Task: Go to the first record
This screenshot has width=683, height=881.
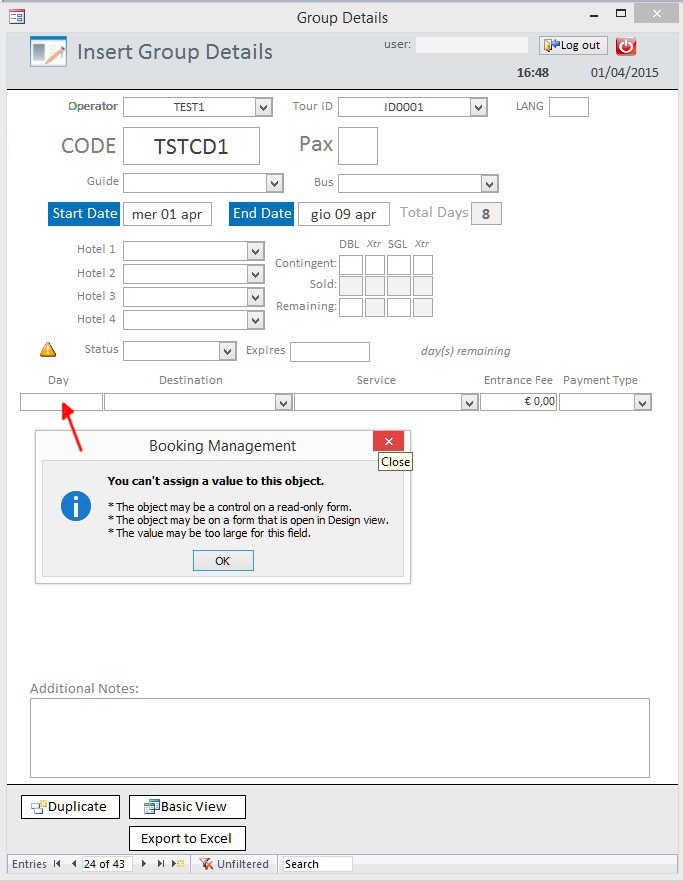Action: [57, 864]
